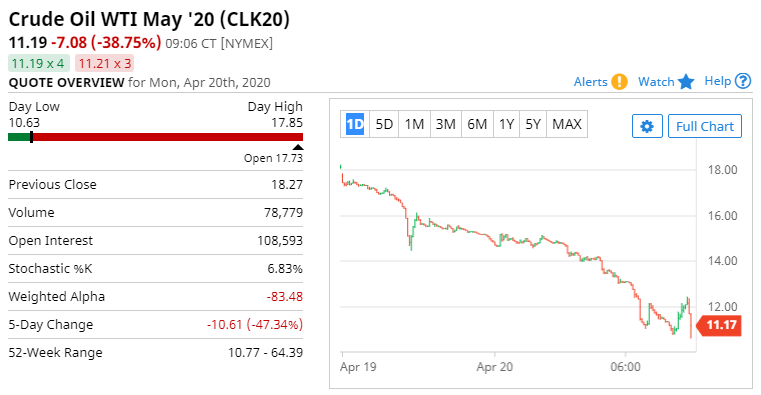Select the 6M chart range

tap(477, 124)
